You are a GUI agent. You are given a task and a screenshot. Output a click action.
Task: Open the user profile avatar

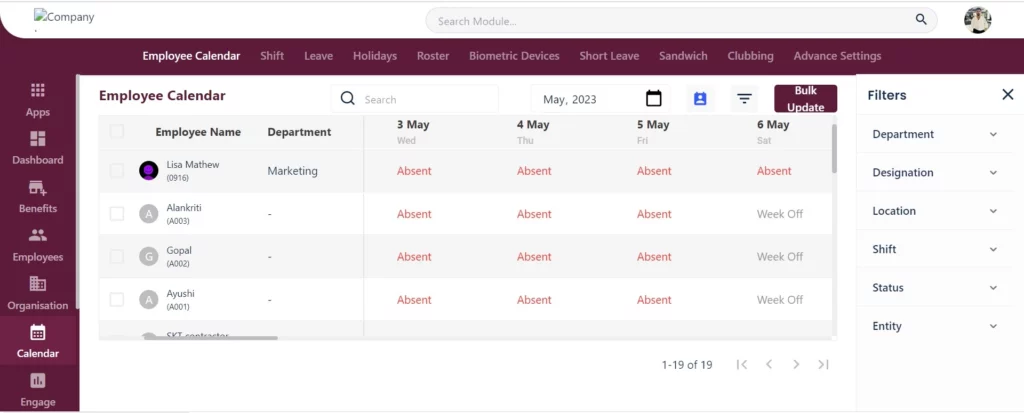pos(978,20)
